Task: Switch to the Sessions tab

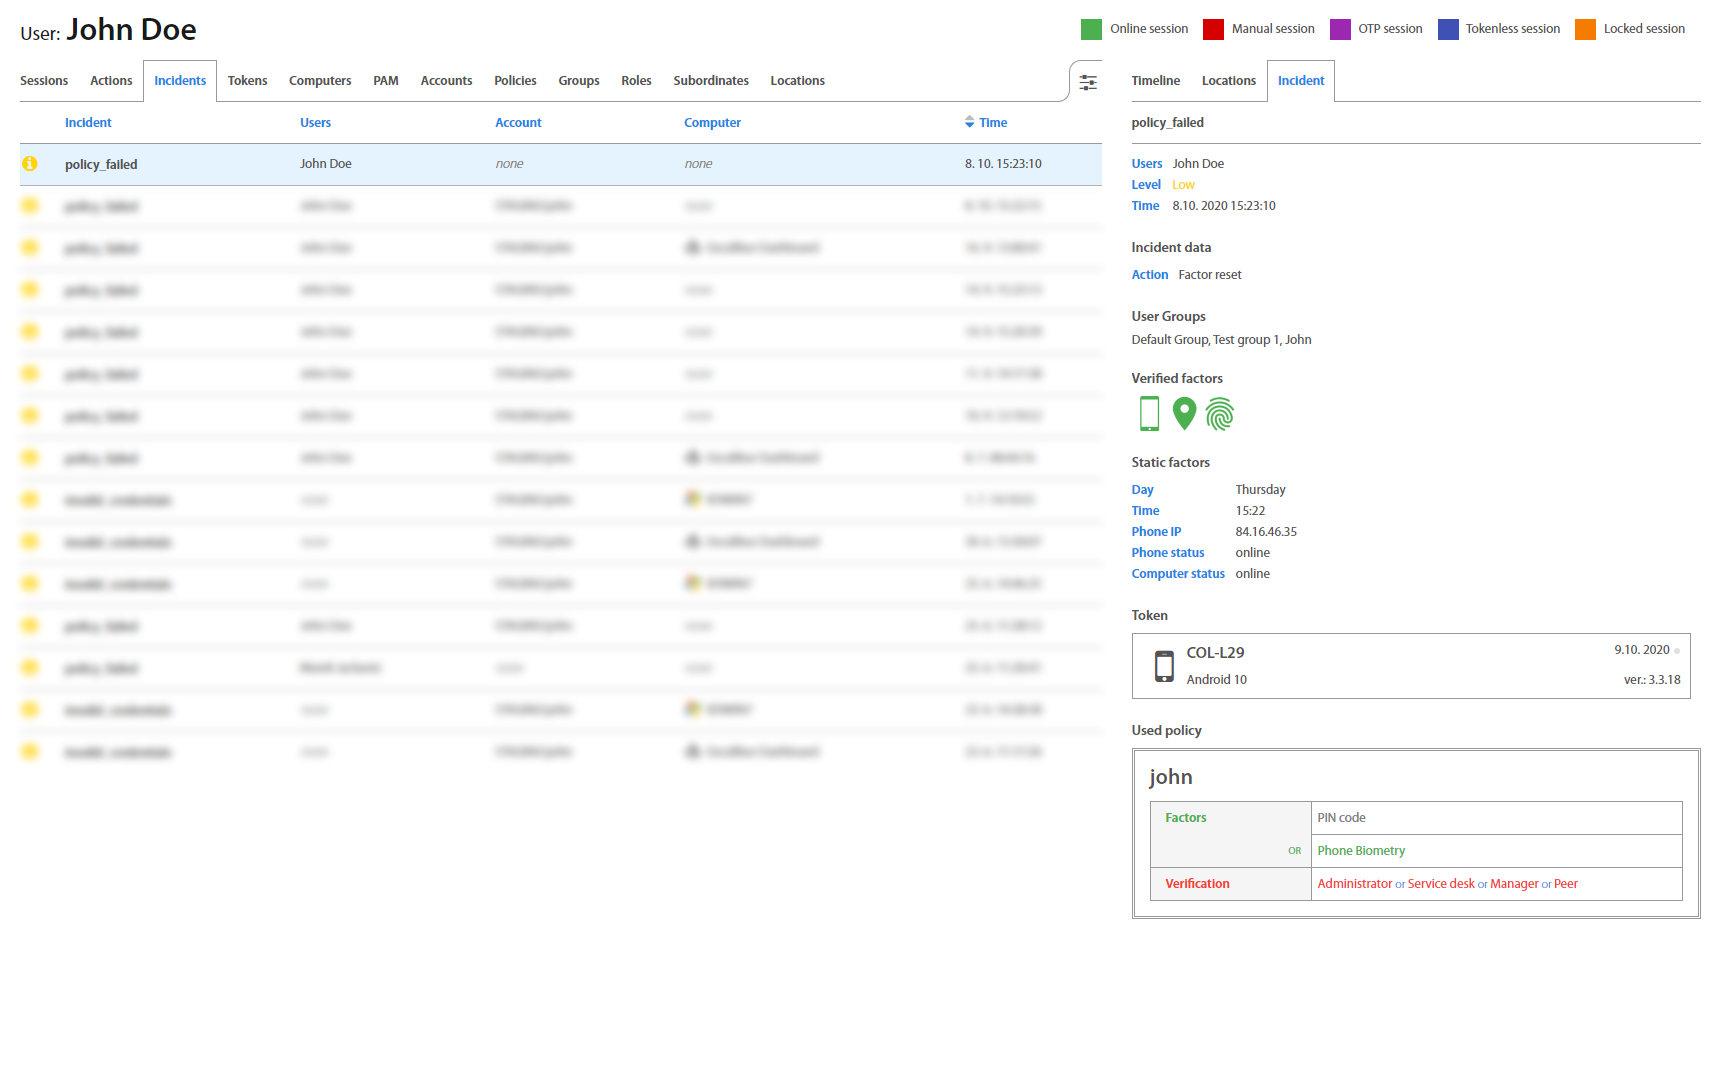Action: (44, 81)
